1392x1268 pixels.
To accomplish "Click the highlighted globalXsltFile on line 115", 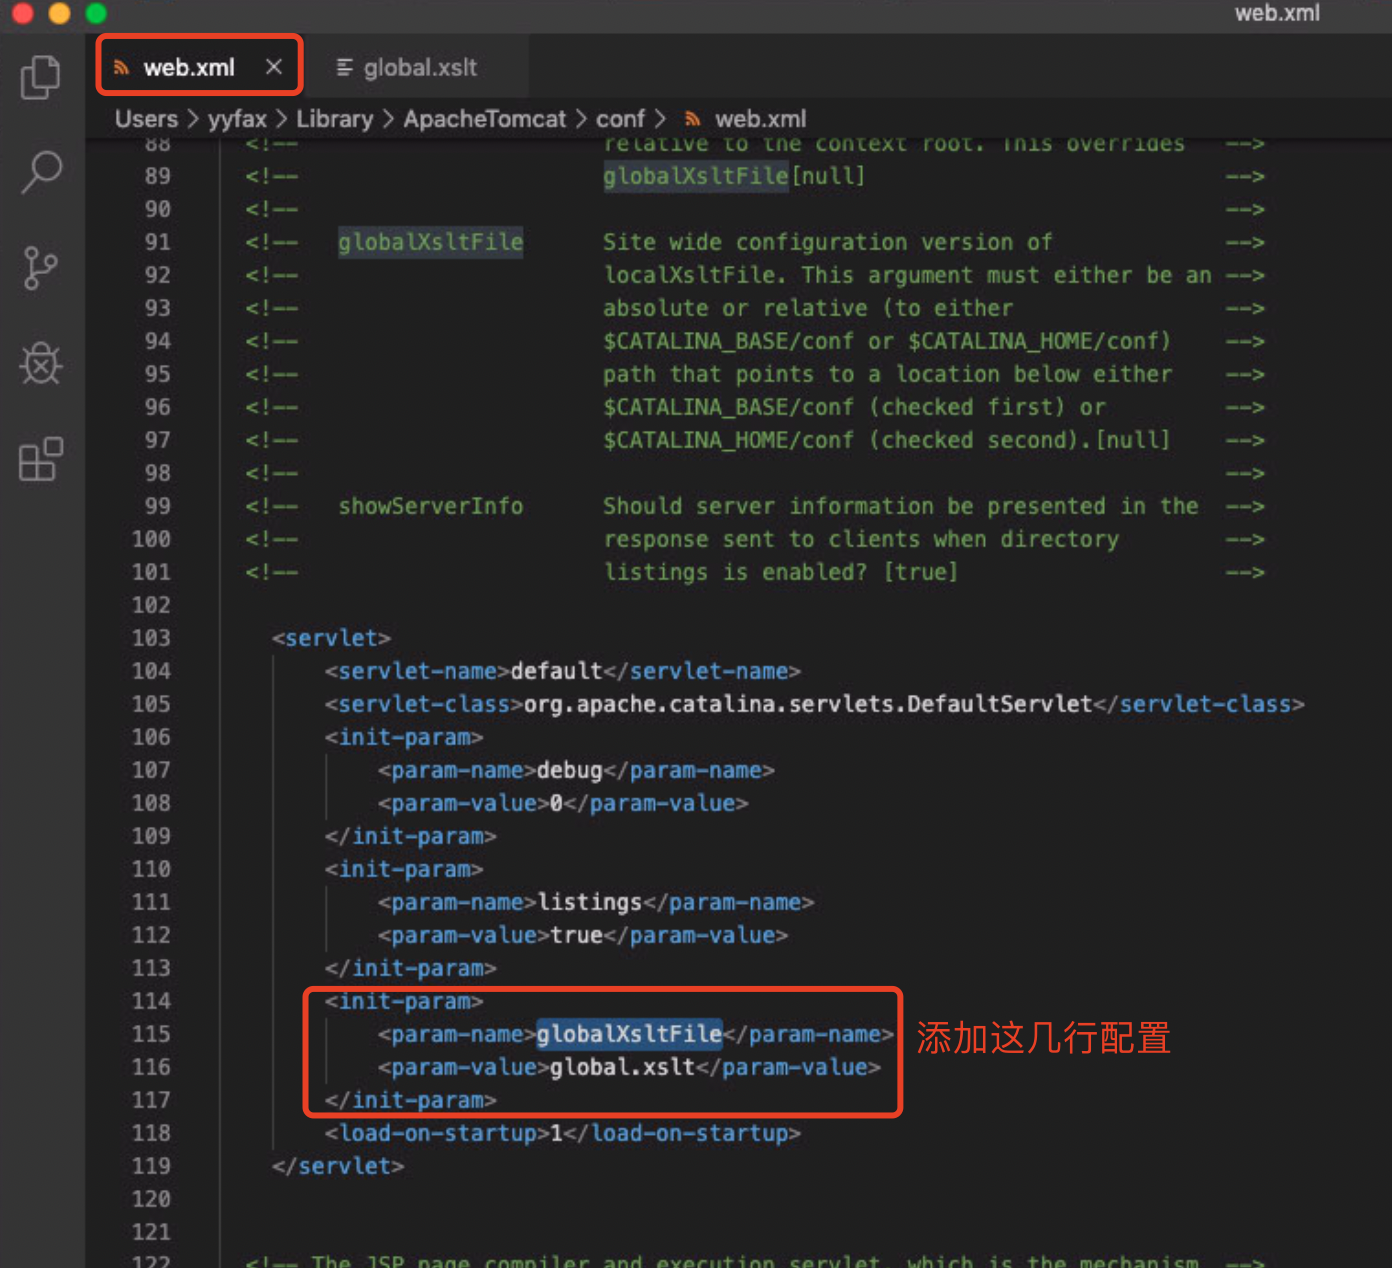I will click(x=629, y=1034).
